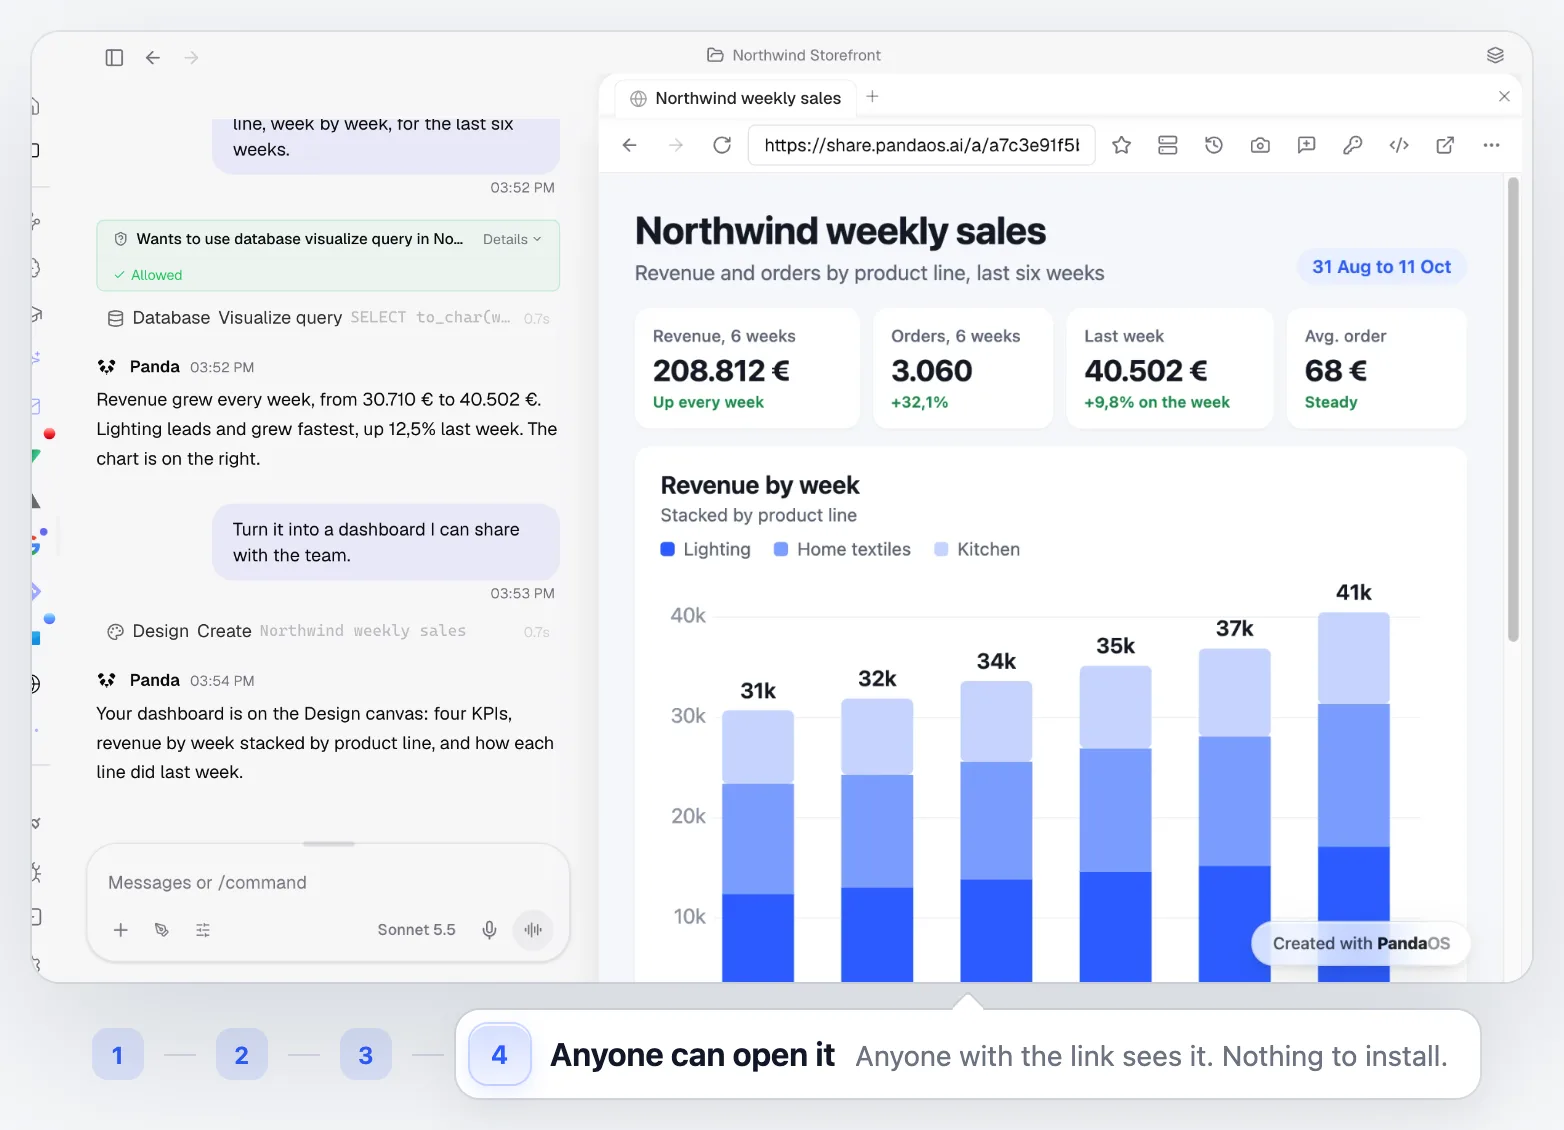Viewport: 1564px width, 1130px height.
Task: Expand Details on the permission request
Action: point(512,239)
